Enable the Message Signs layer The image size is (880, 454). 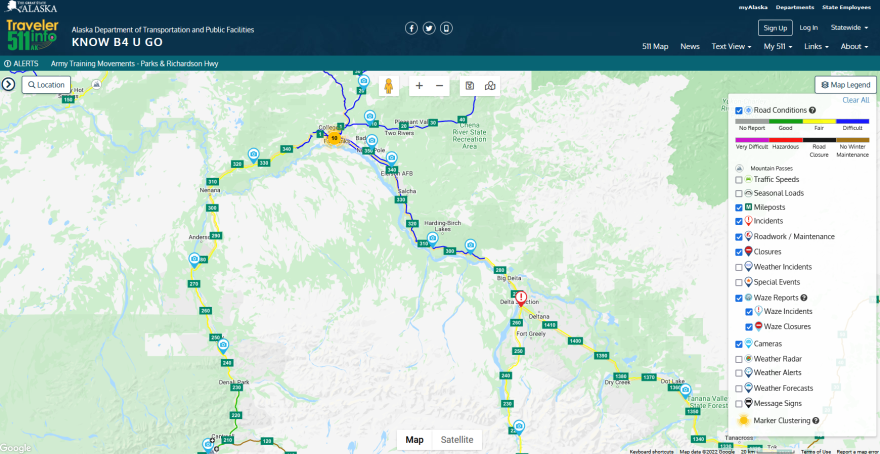739,403
